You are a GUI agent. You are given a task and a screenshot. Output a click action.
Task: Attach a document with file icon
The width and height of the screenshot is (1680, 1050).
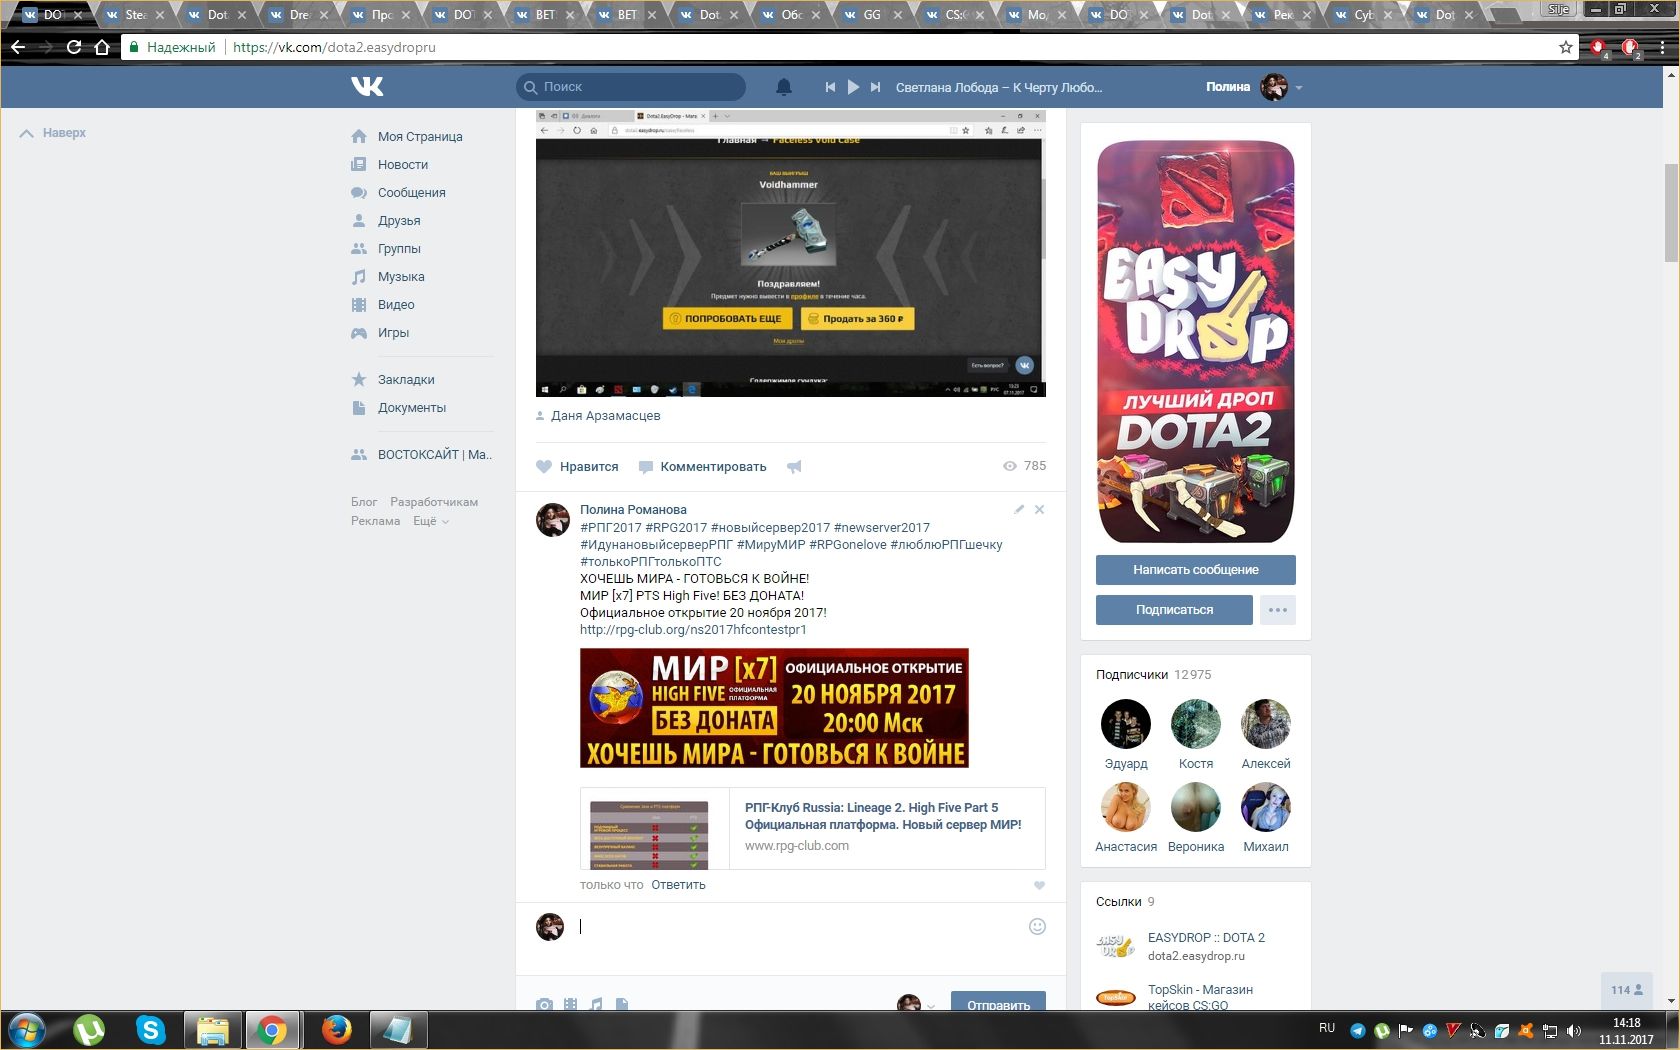click(622, 1004)
